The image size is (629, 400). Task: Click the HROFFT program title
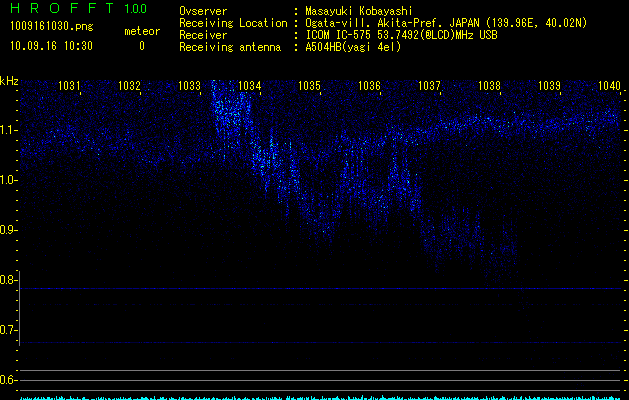(62, 8)
